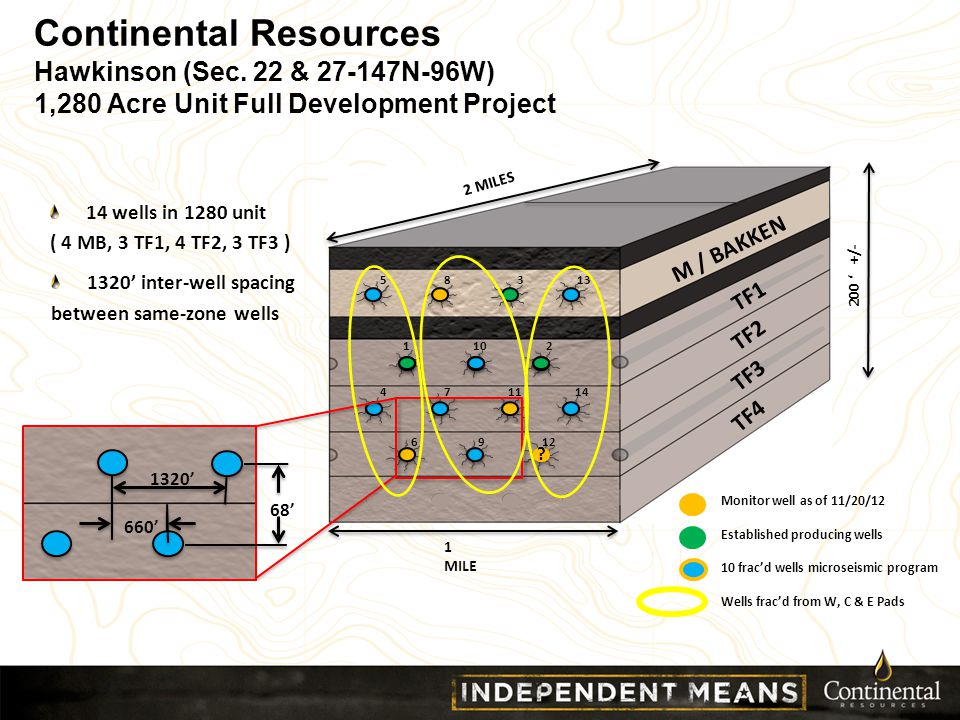Click the 'INDEPENDENT MEANS' banner
This screenshot has width=960, height=720.
(x=629, y=692)
